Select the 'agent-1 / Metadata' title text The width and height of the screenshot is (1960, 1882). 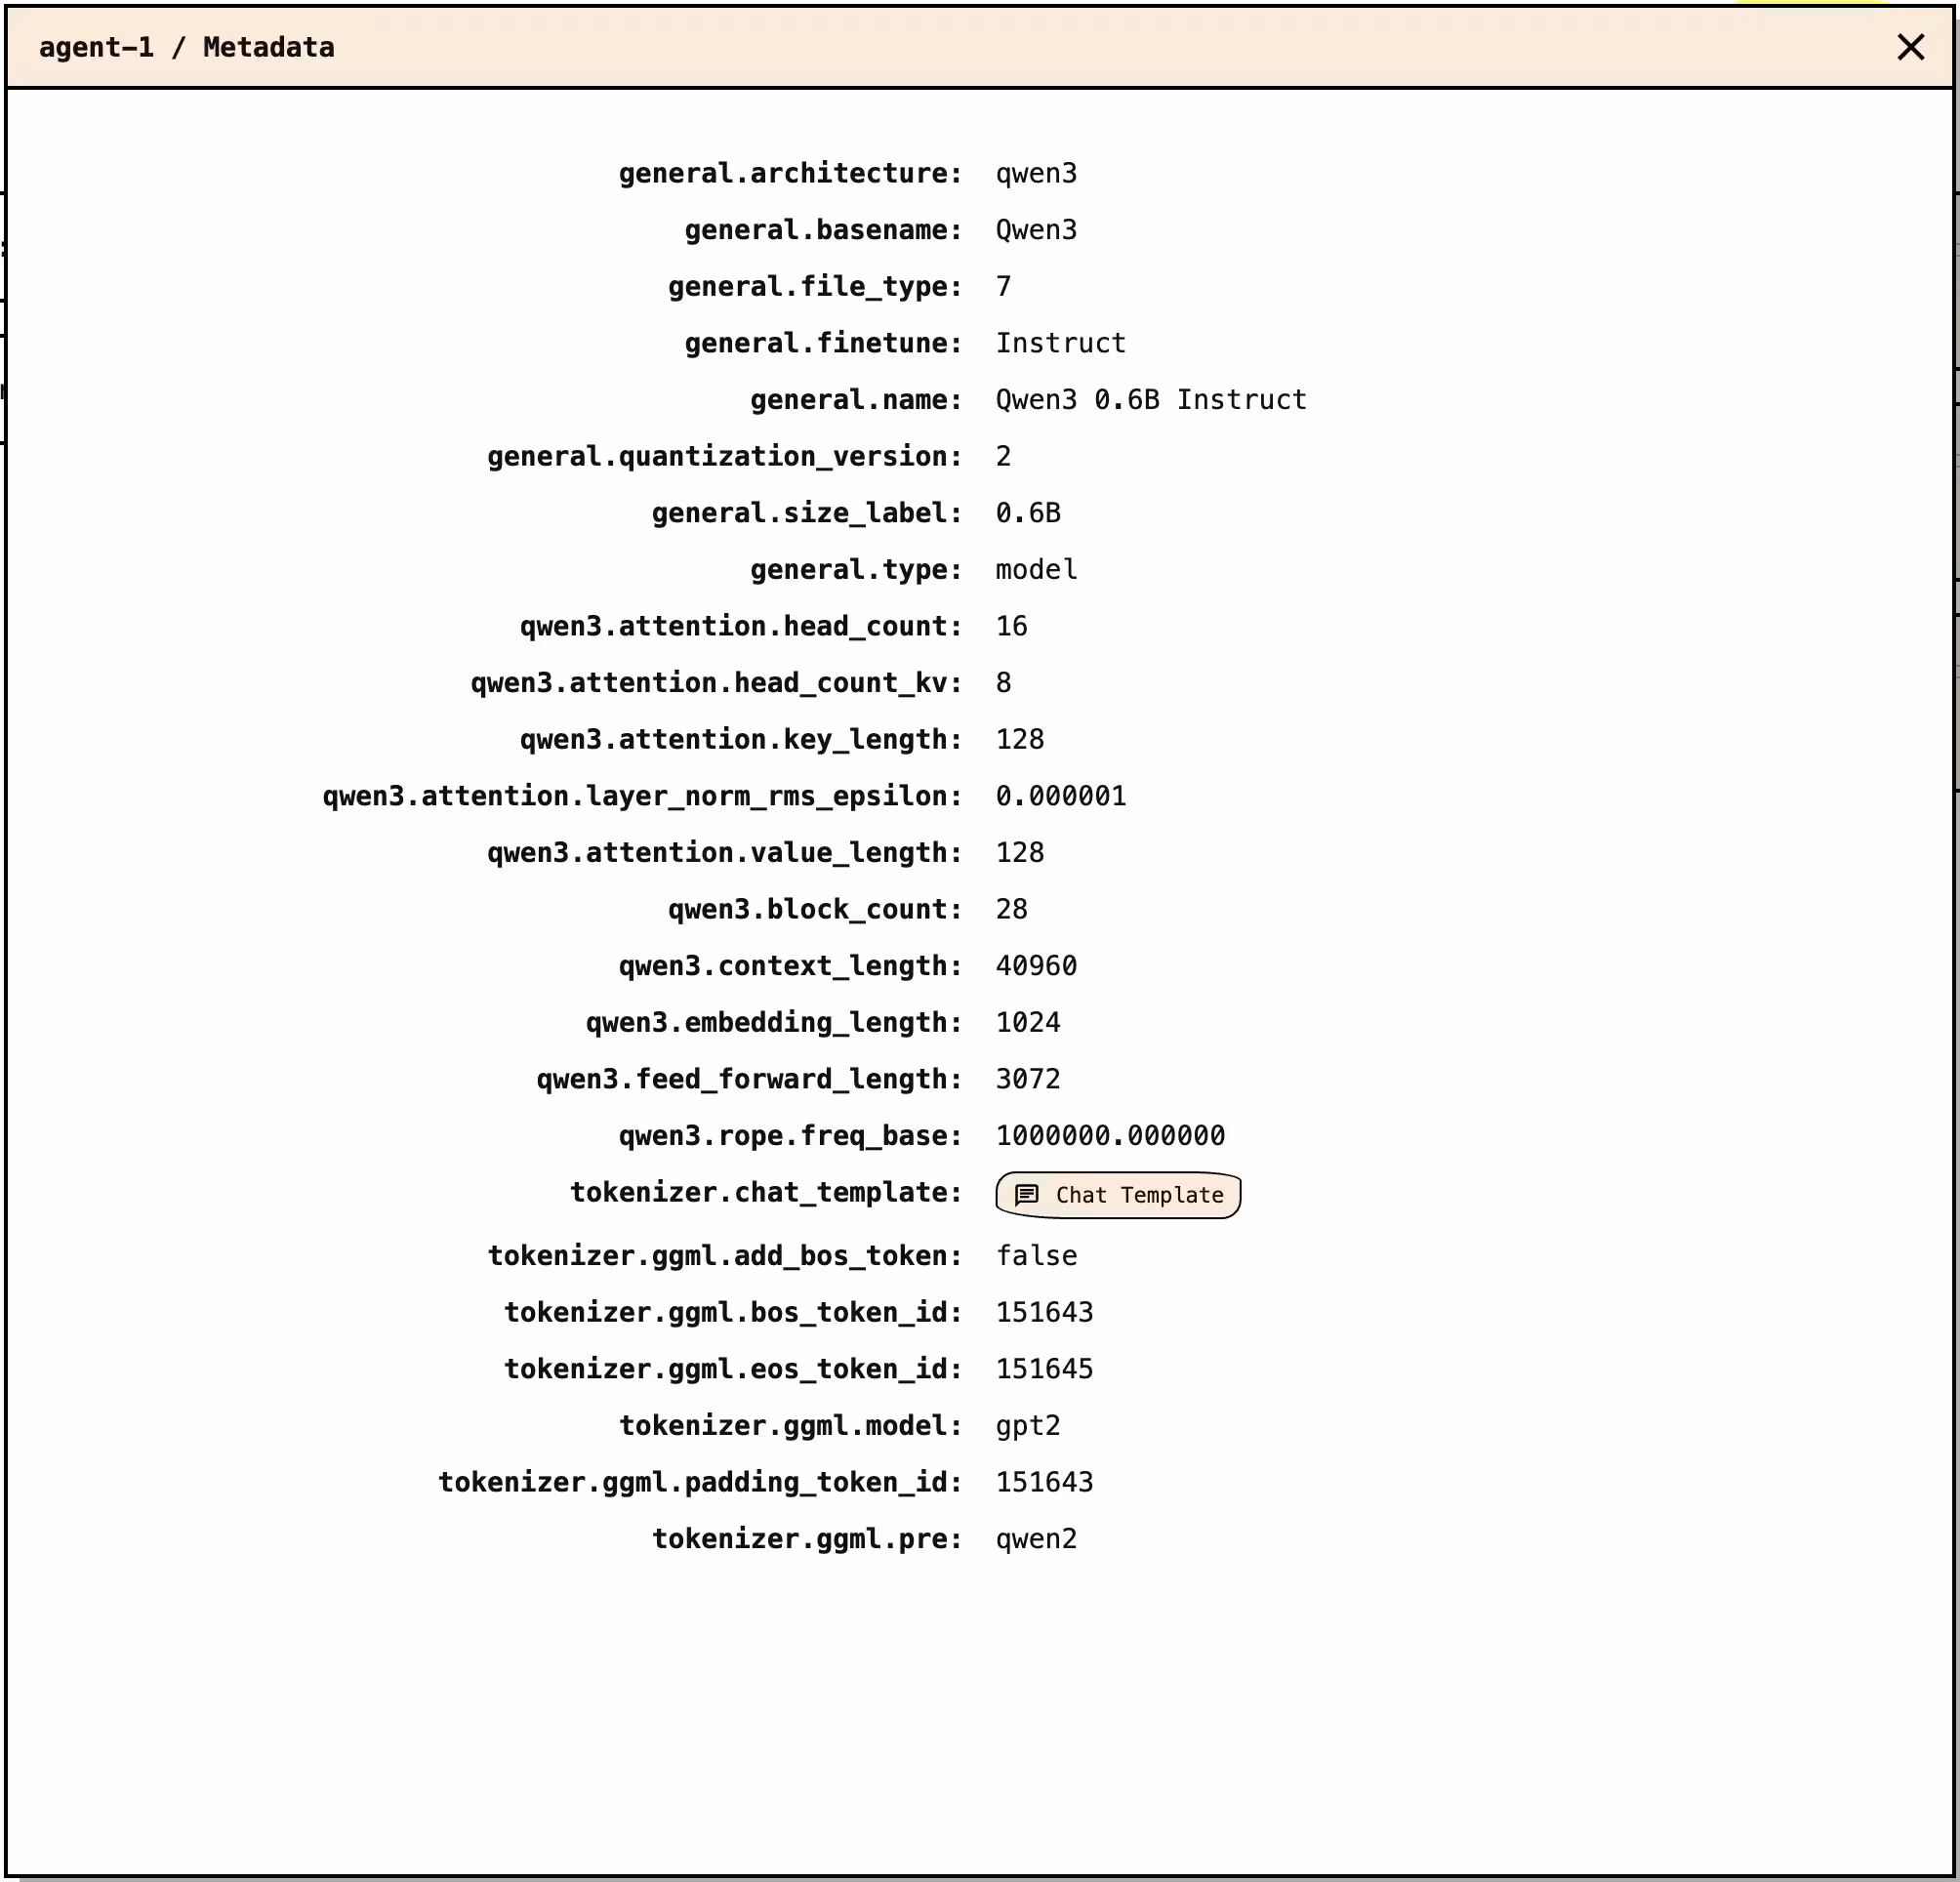click(x=187, y=47)
